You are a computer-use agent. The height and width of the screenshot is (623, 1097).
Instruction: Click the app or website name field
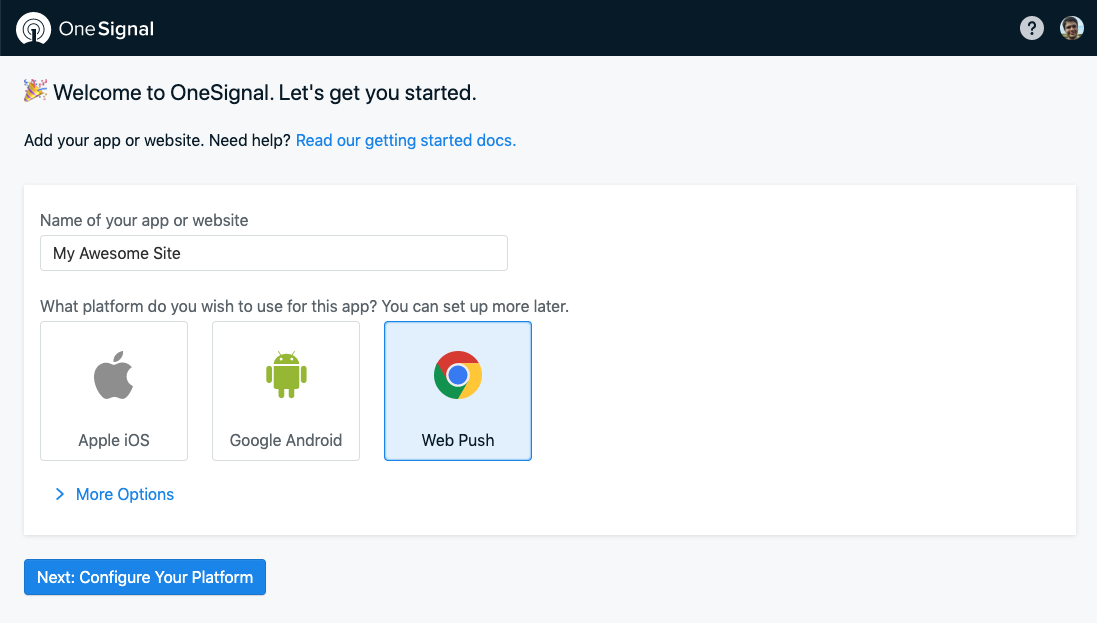point(274,253)
